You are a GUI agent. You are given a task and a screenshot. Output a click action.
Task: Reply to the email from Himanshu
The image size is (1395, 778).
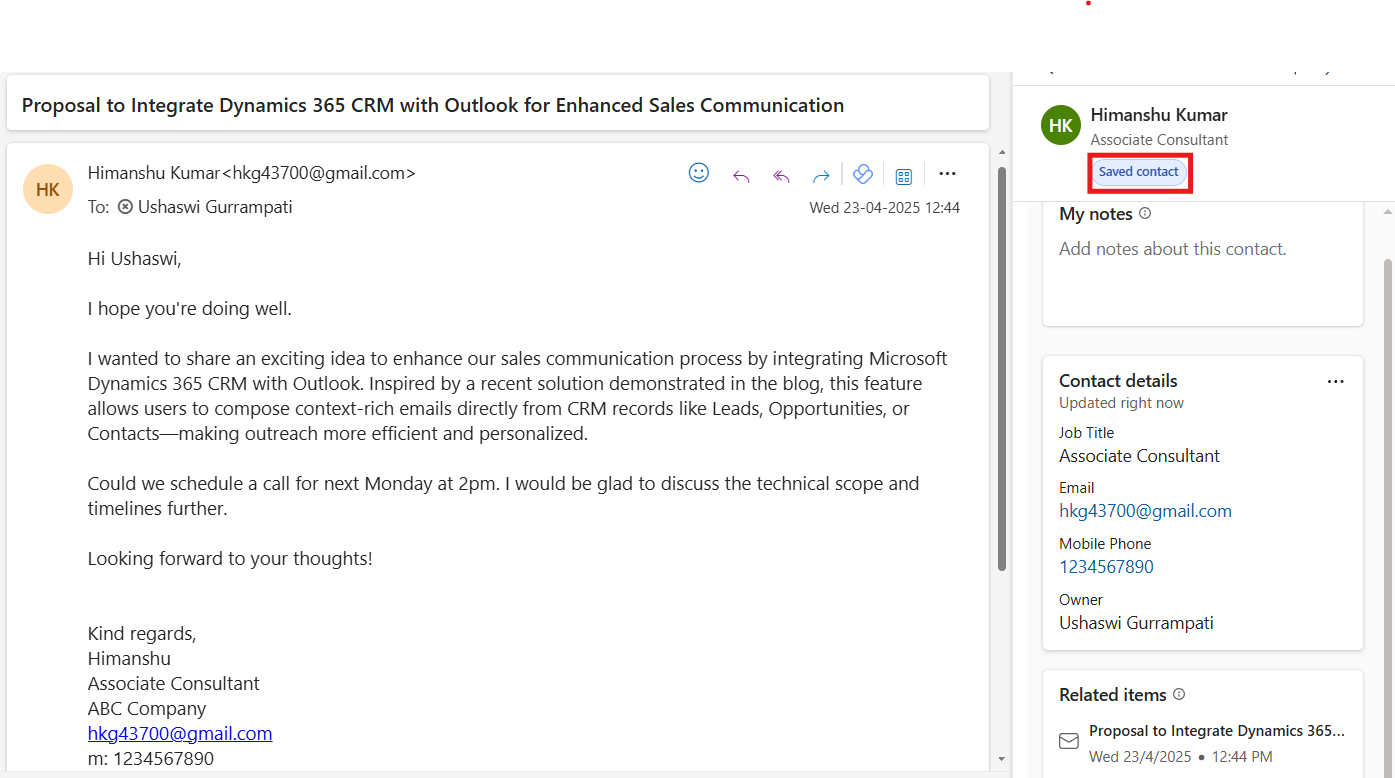741,176
